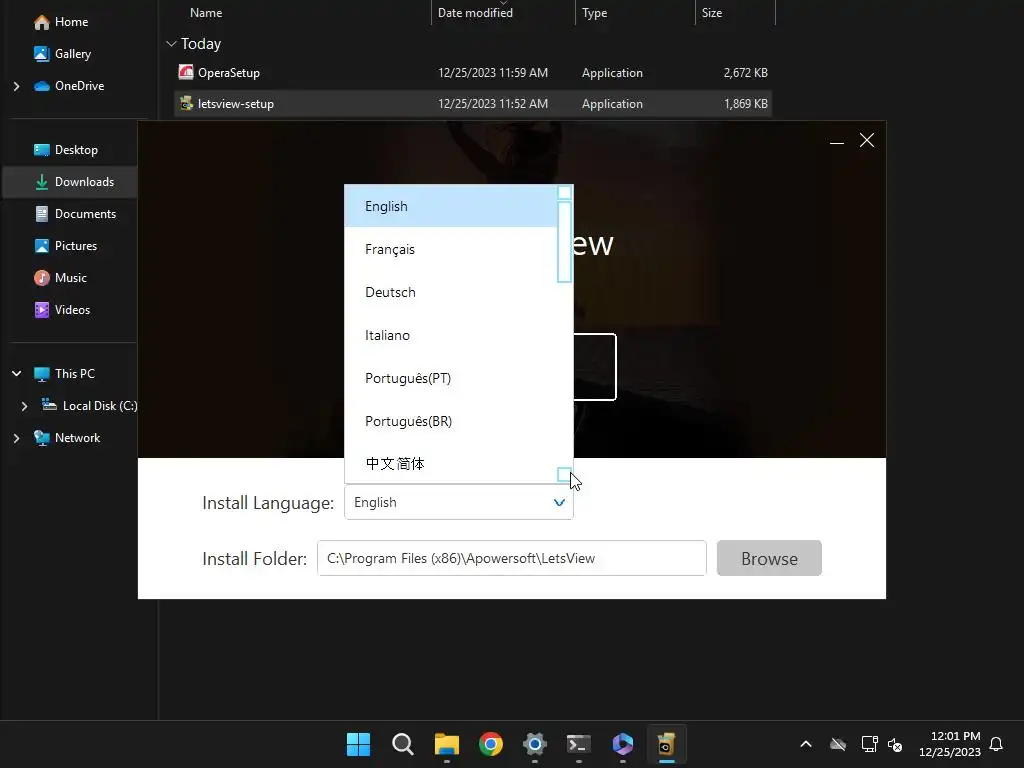Open Gallery in File Explorer sidebar
This screenshot has height=768, width=1024.
pyautogui.click(x=63, y=54)
